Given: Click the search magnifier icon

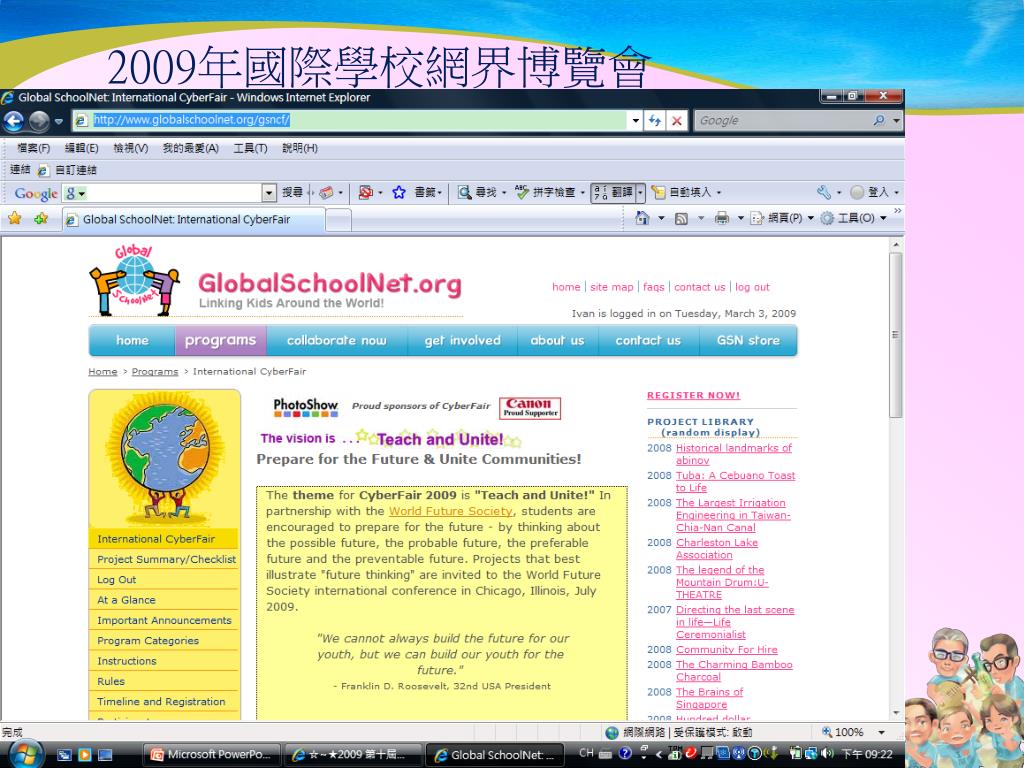Looking at the screenshot, I should pyautogui.click(x=879, y=121).
